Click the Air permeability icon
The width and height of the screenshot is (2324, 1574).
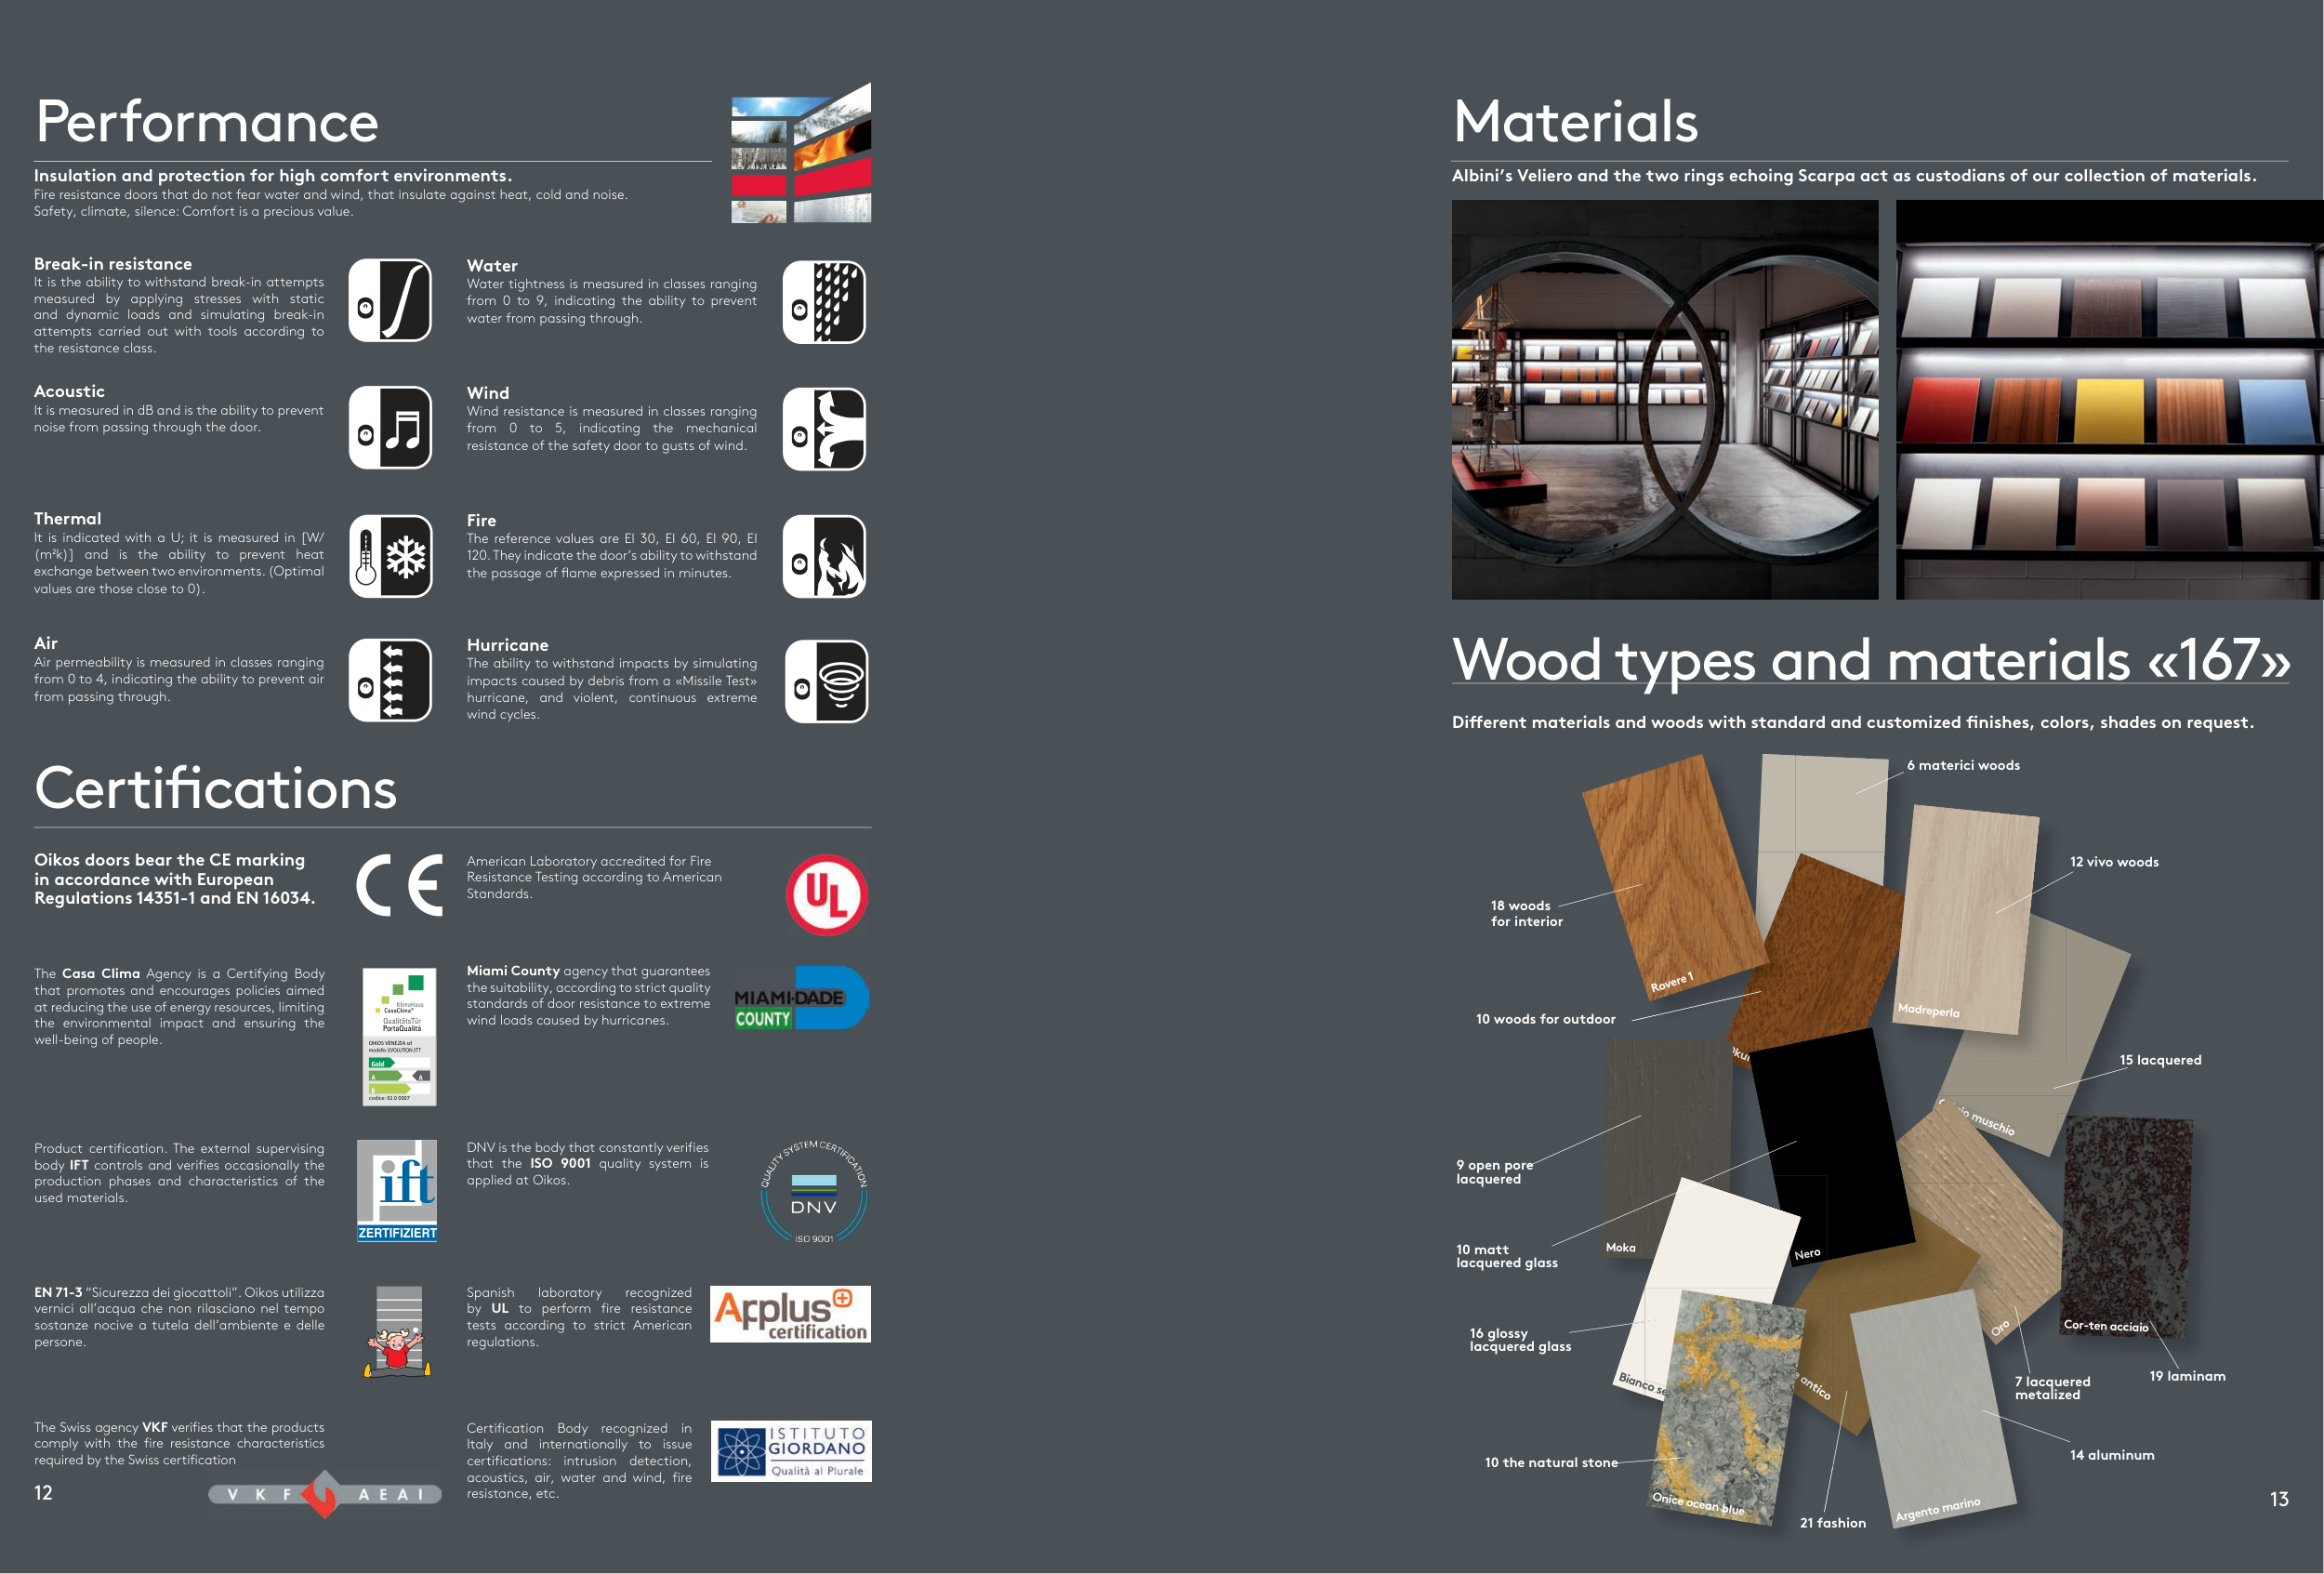(390, 680)
